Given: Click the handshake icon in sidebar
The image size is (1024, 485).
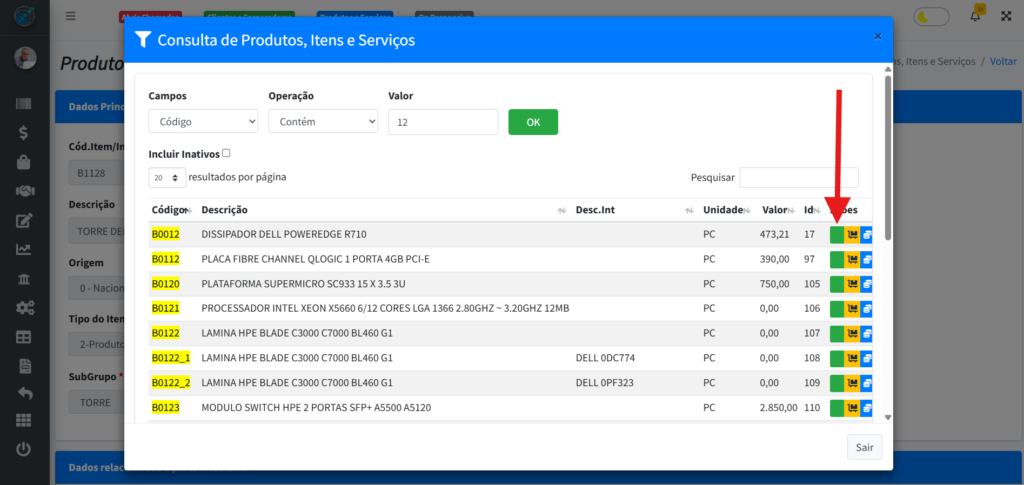Looking at the screenshot, I should click(x=25, y=191).
